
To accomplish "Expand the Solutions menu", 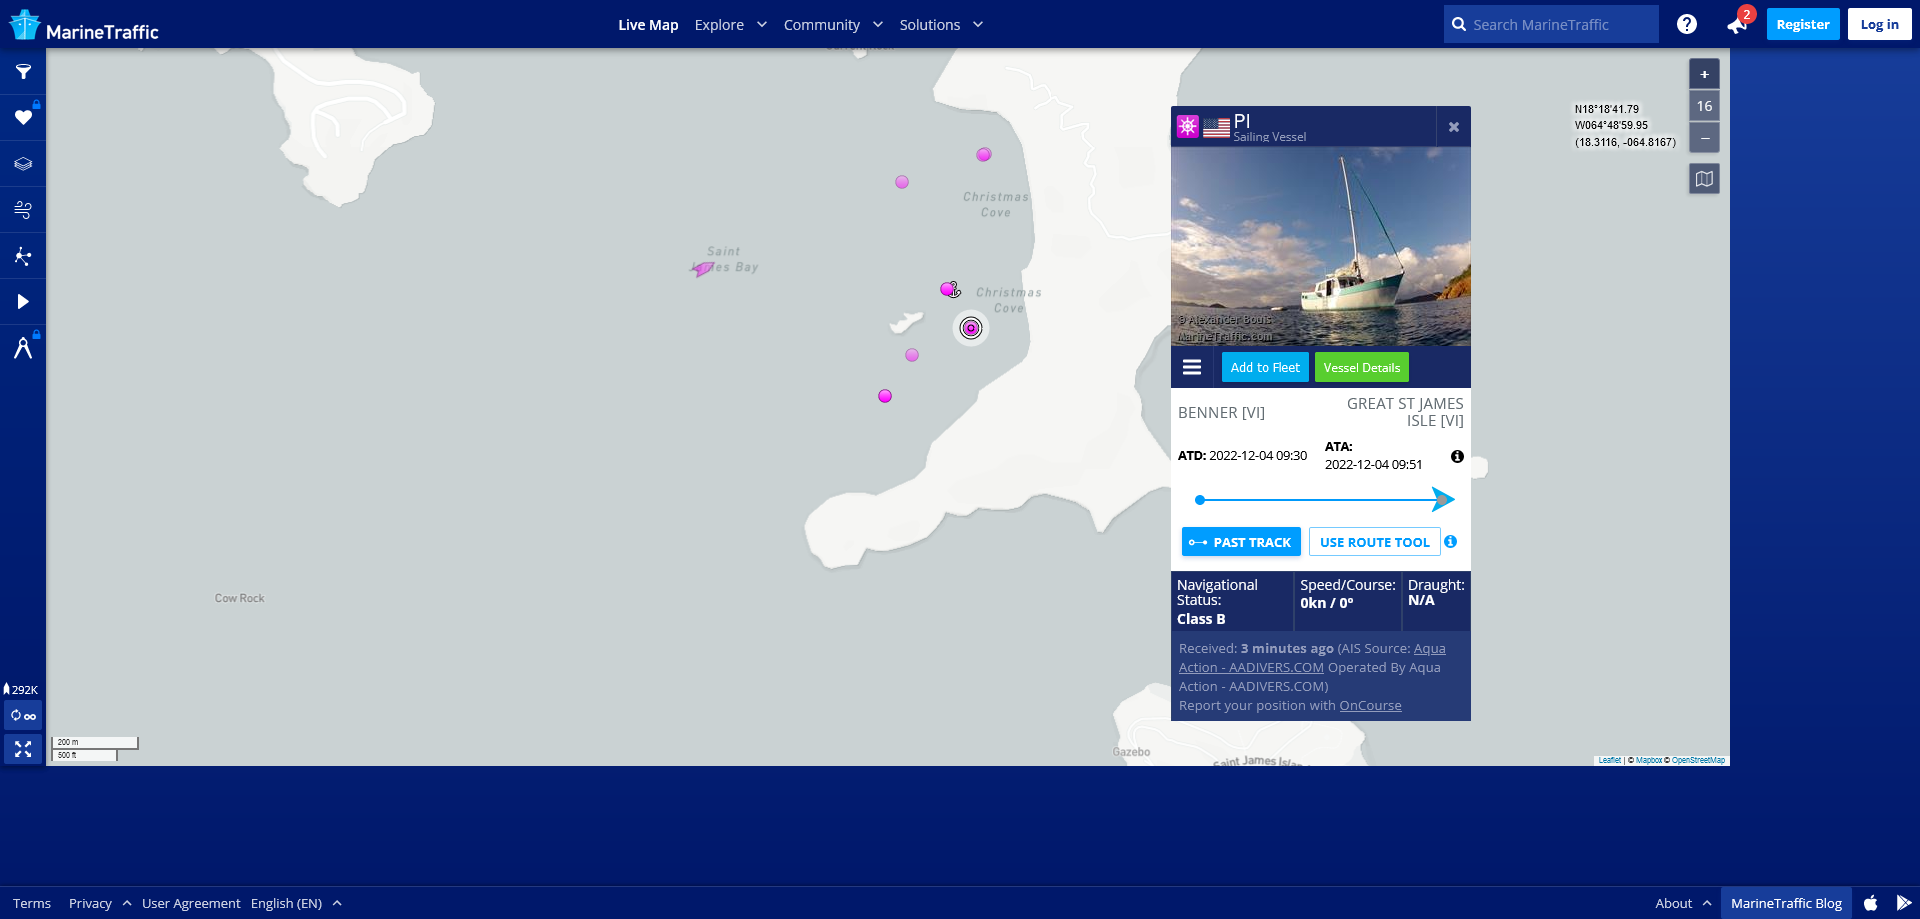I will 941,25.
